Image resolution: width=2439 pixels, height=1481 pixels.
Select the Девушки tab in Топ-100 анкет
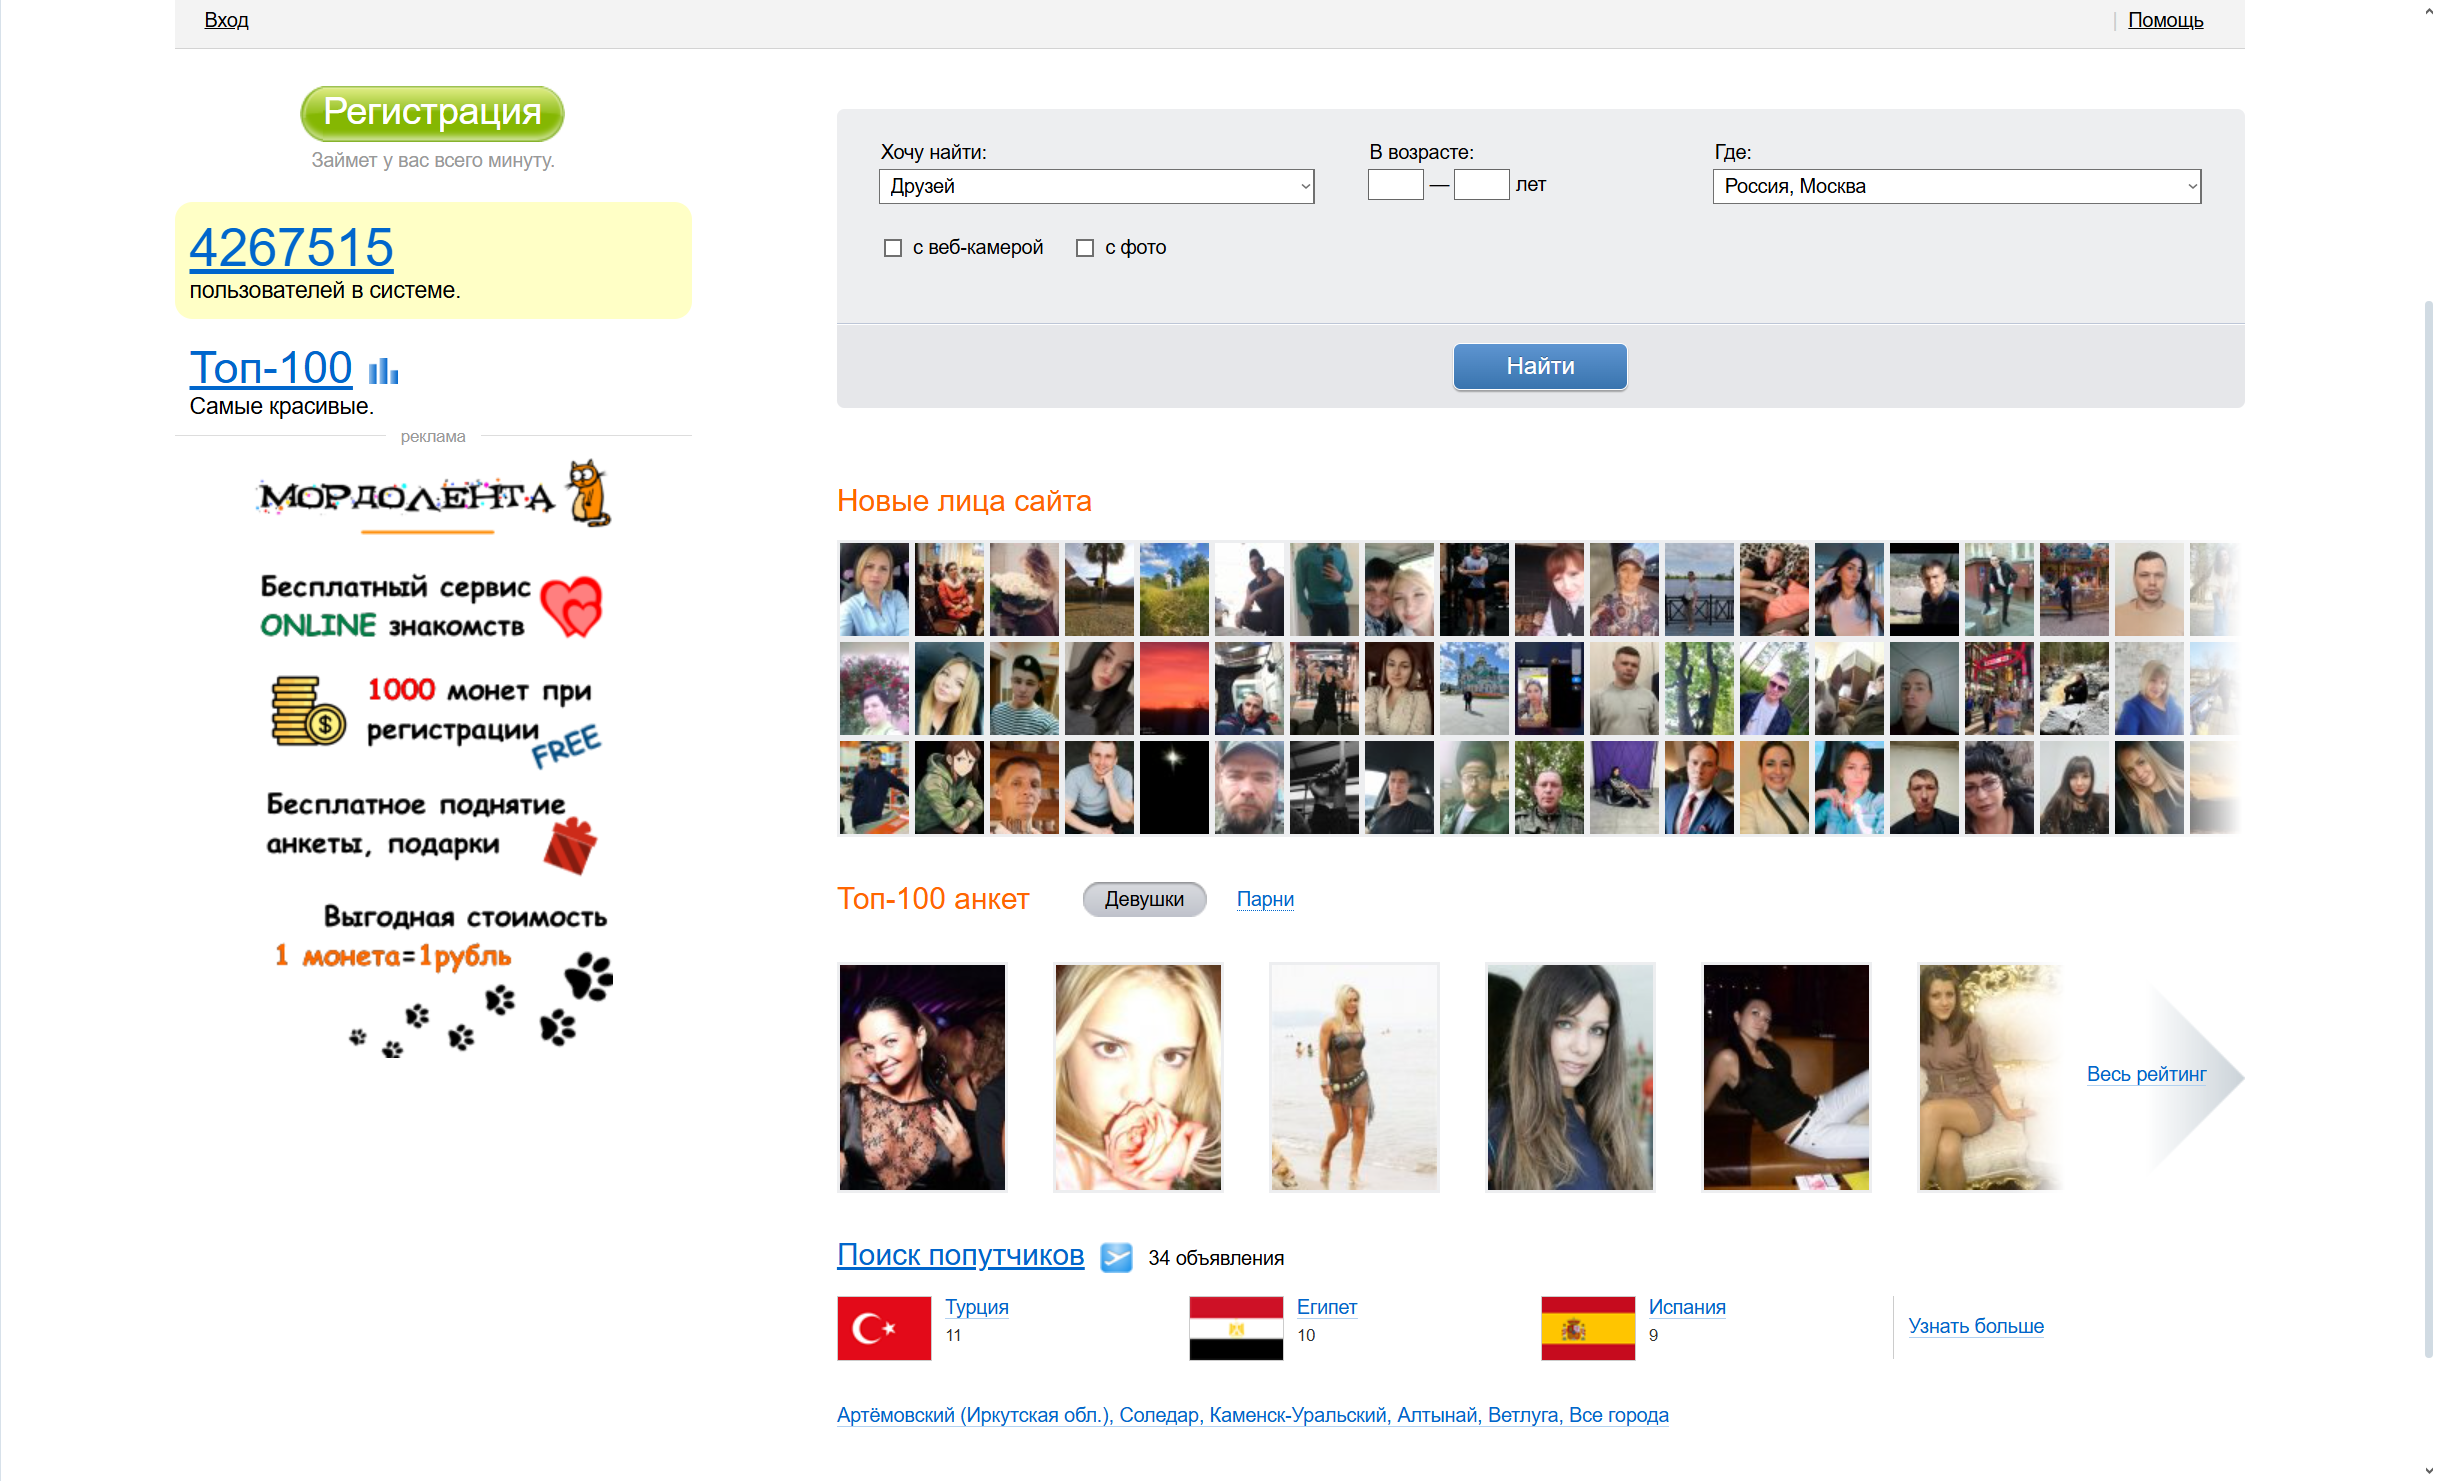1144,899
